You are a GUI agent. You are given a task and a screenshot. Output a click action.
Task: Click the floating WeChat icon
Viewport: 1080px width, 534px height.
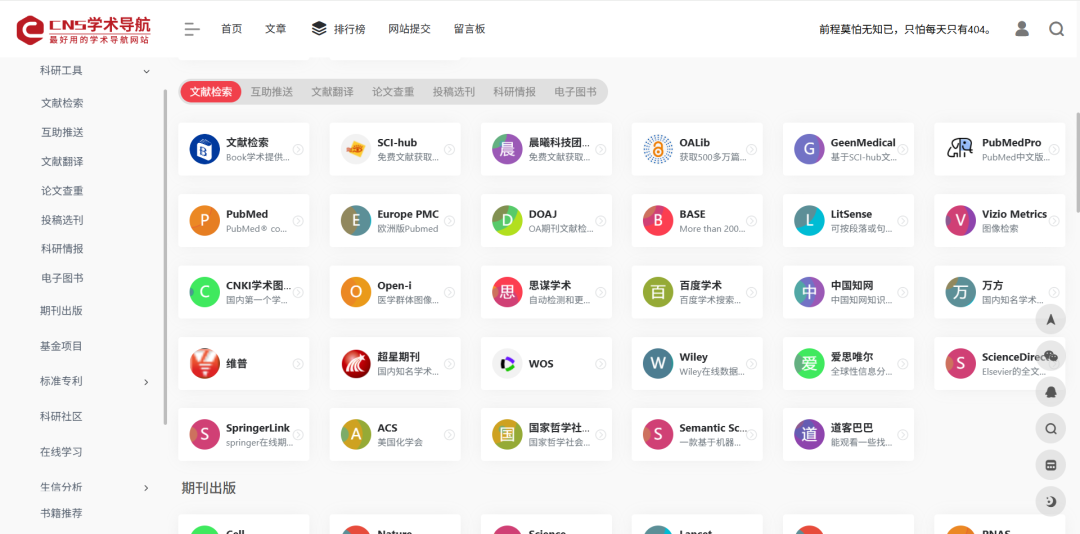tap(1050, 356)
